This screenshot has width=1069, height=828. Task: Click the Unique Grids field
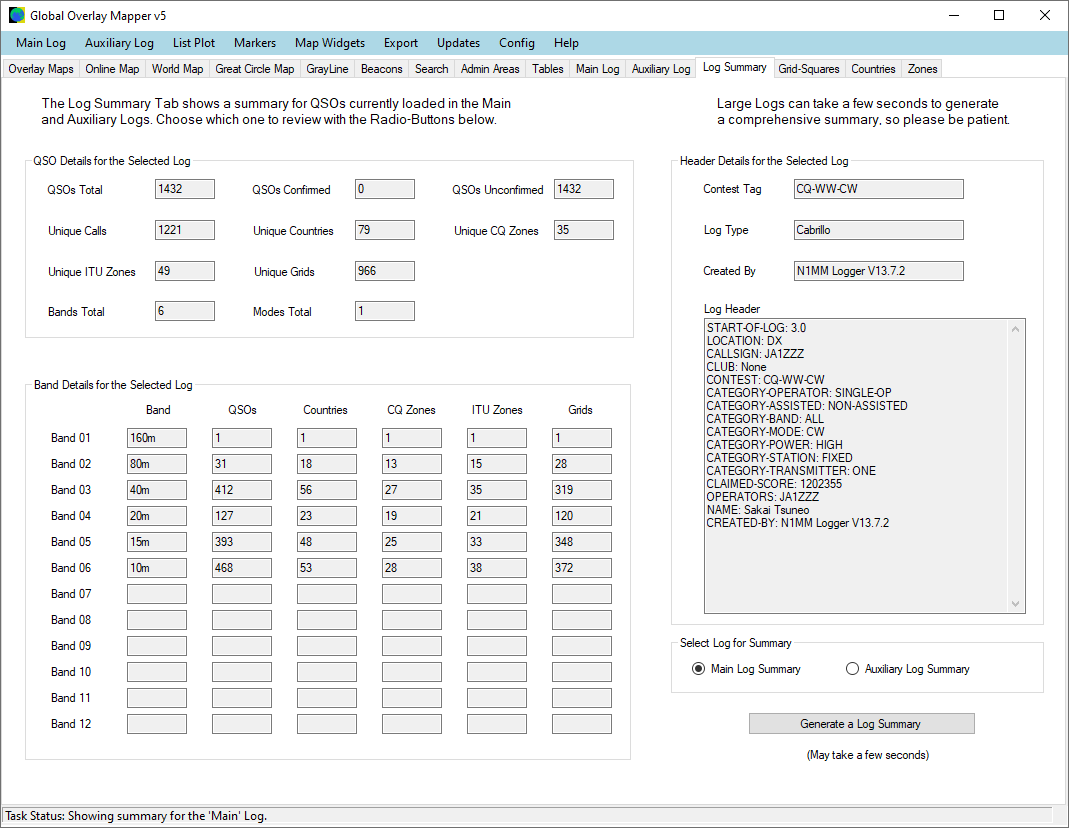pos(385,271)
